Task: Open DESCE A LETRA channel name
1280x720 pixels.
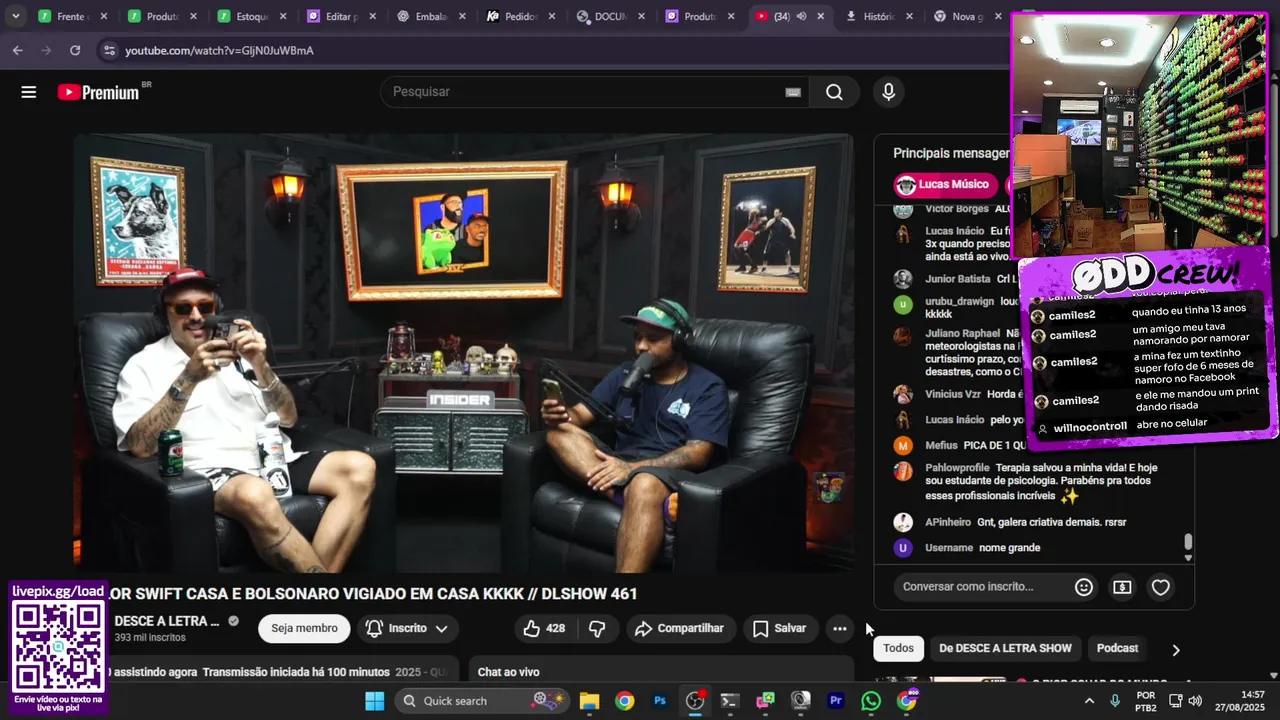Action: pyautogui.click(x=166, y=621)
